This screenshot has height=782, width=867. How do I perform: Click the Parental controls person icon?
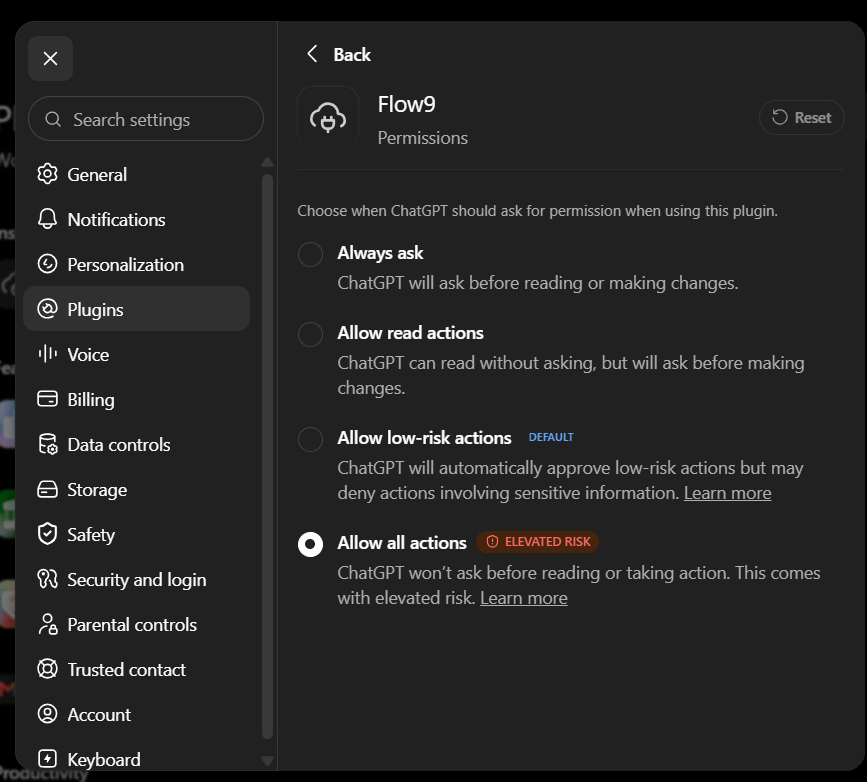[48, 624]
